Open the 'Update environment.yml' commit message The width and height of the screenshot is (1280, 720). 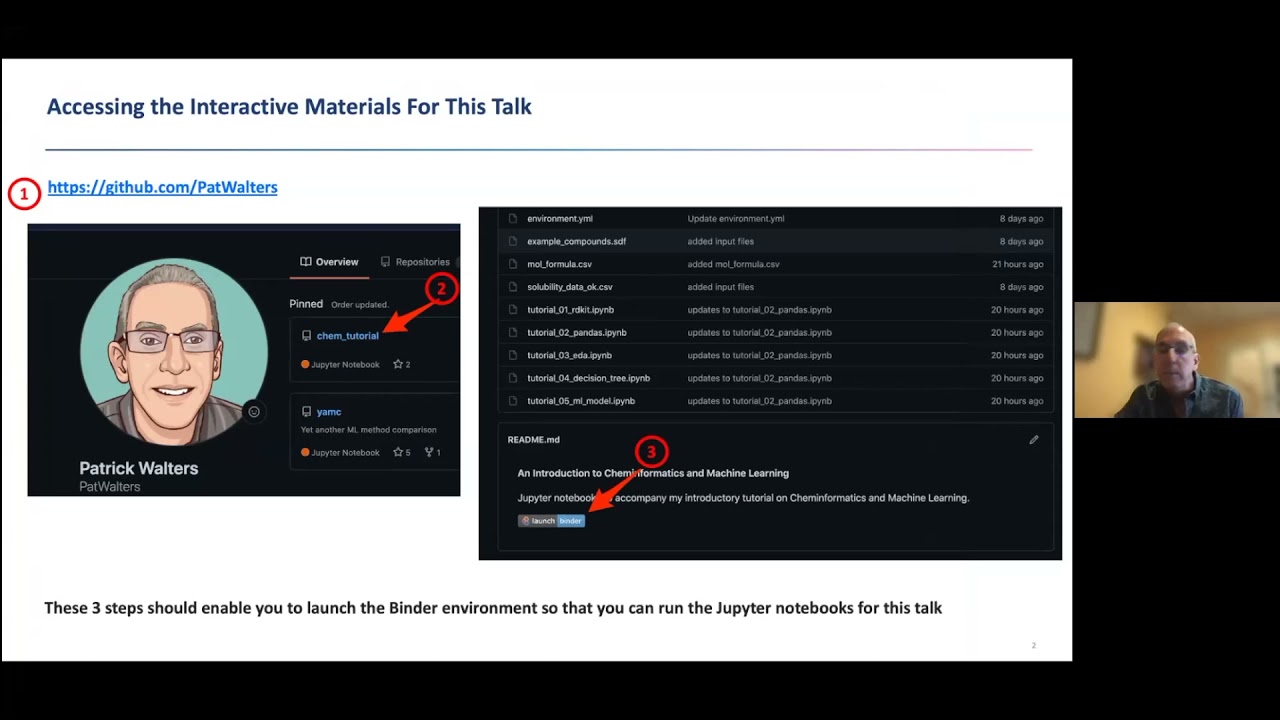point(736,219)
